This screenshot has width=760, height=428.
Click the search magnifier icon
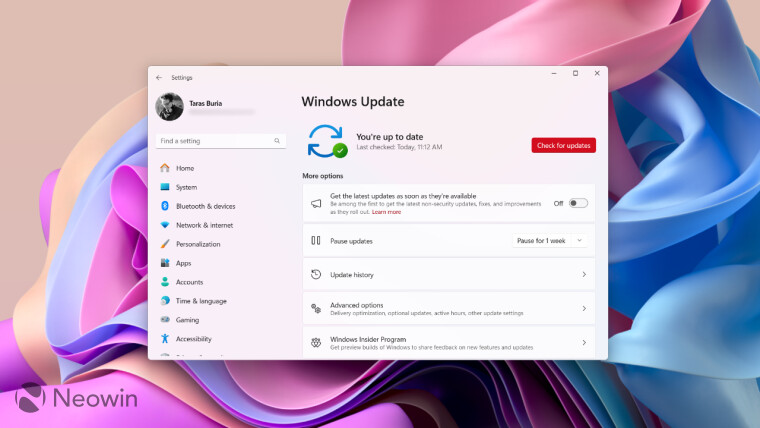[x=277, y=141]
